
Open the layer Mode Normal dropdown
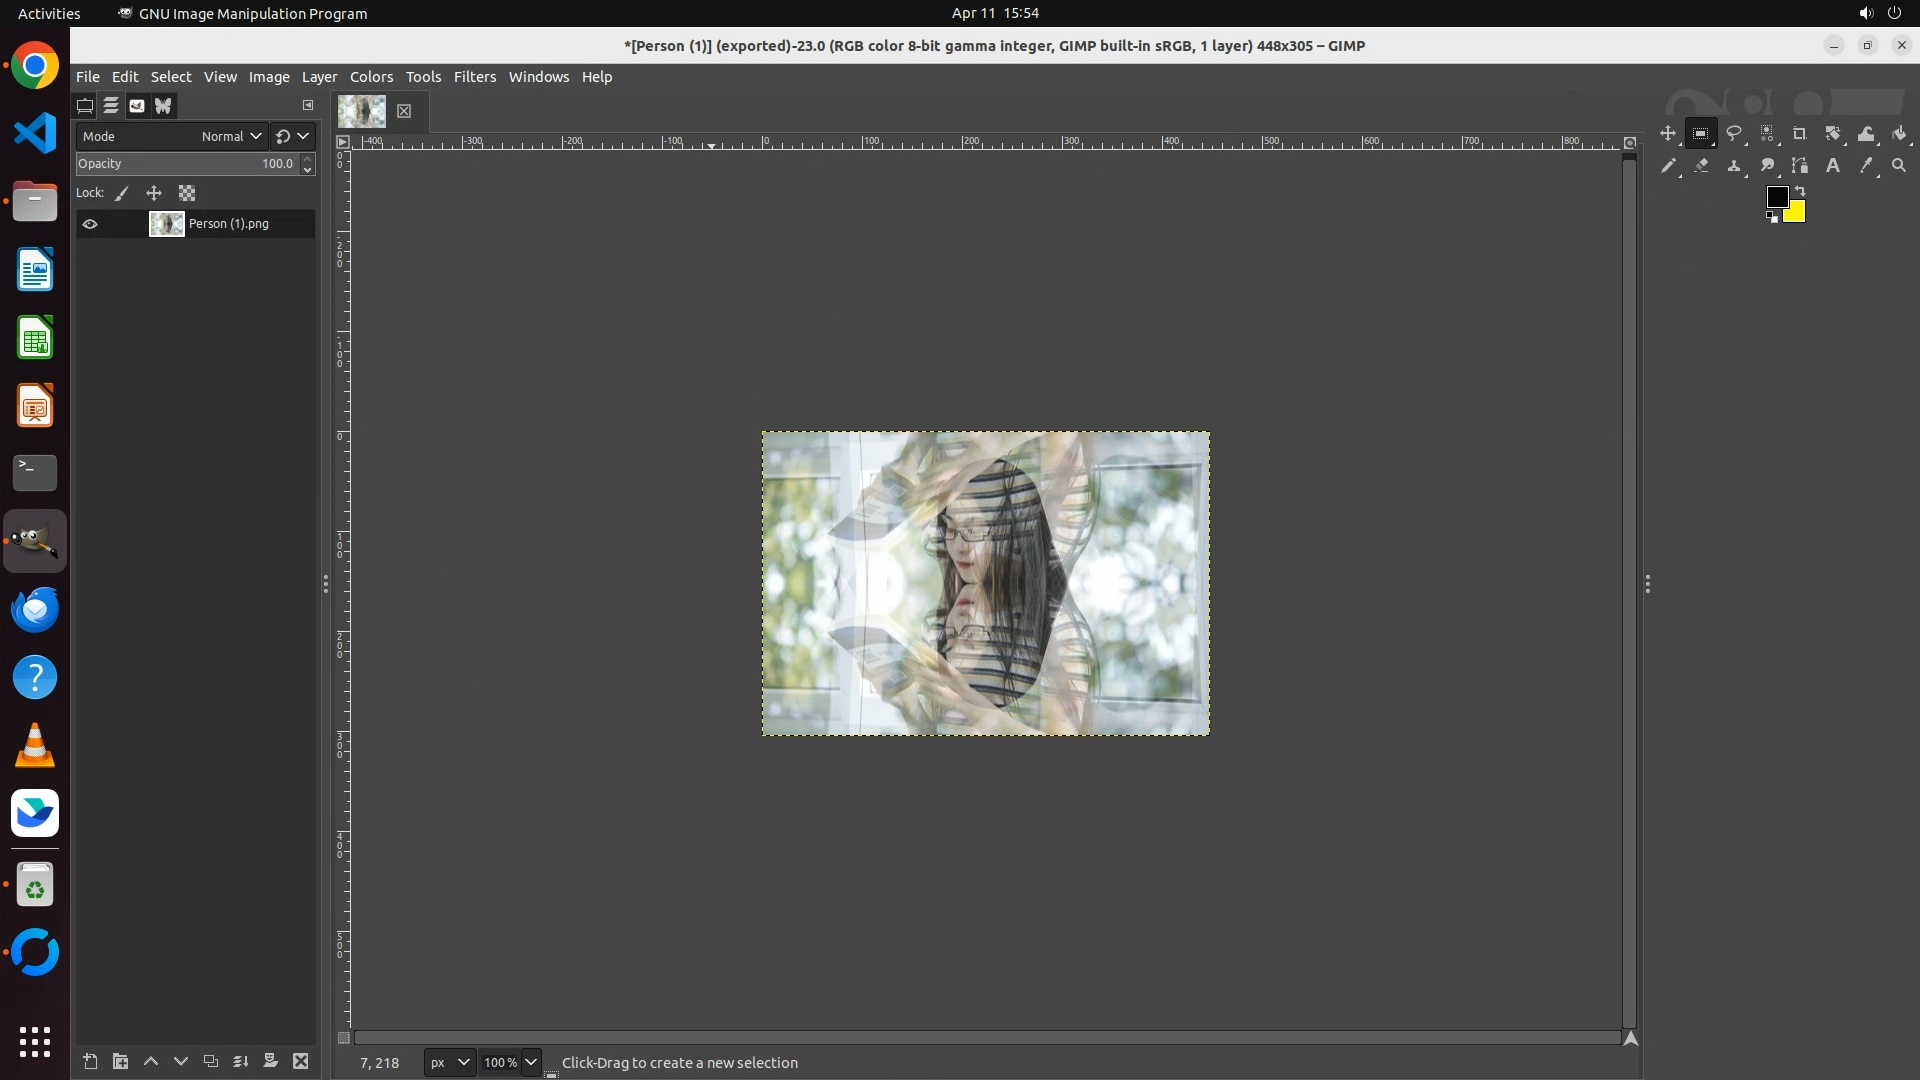(230, 136)
